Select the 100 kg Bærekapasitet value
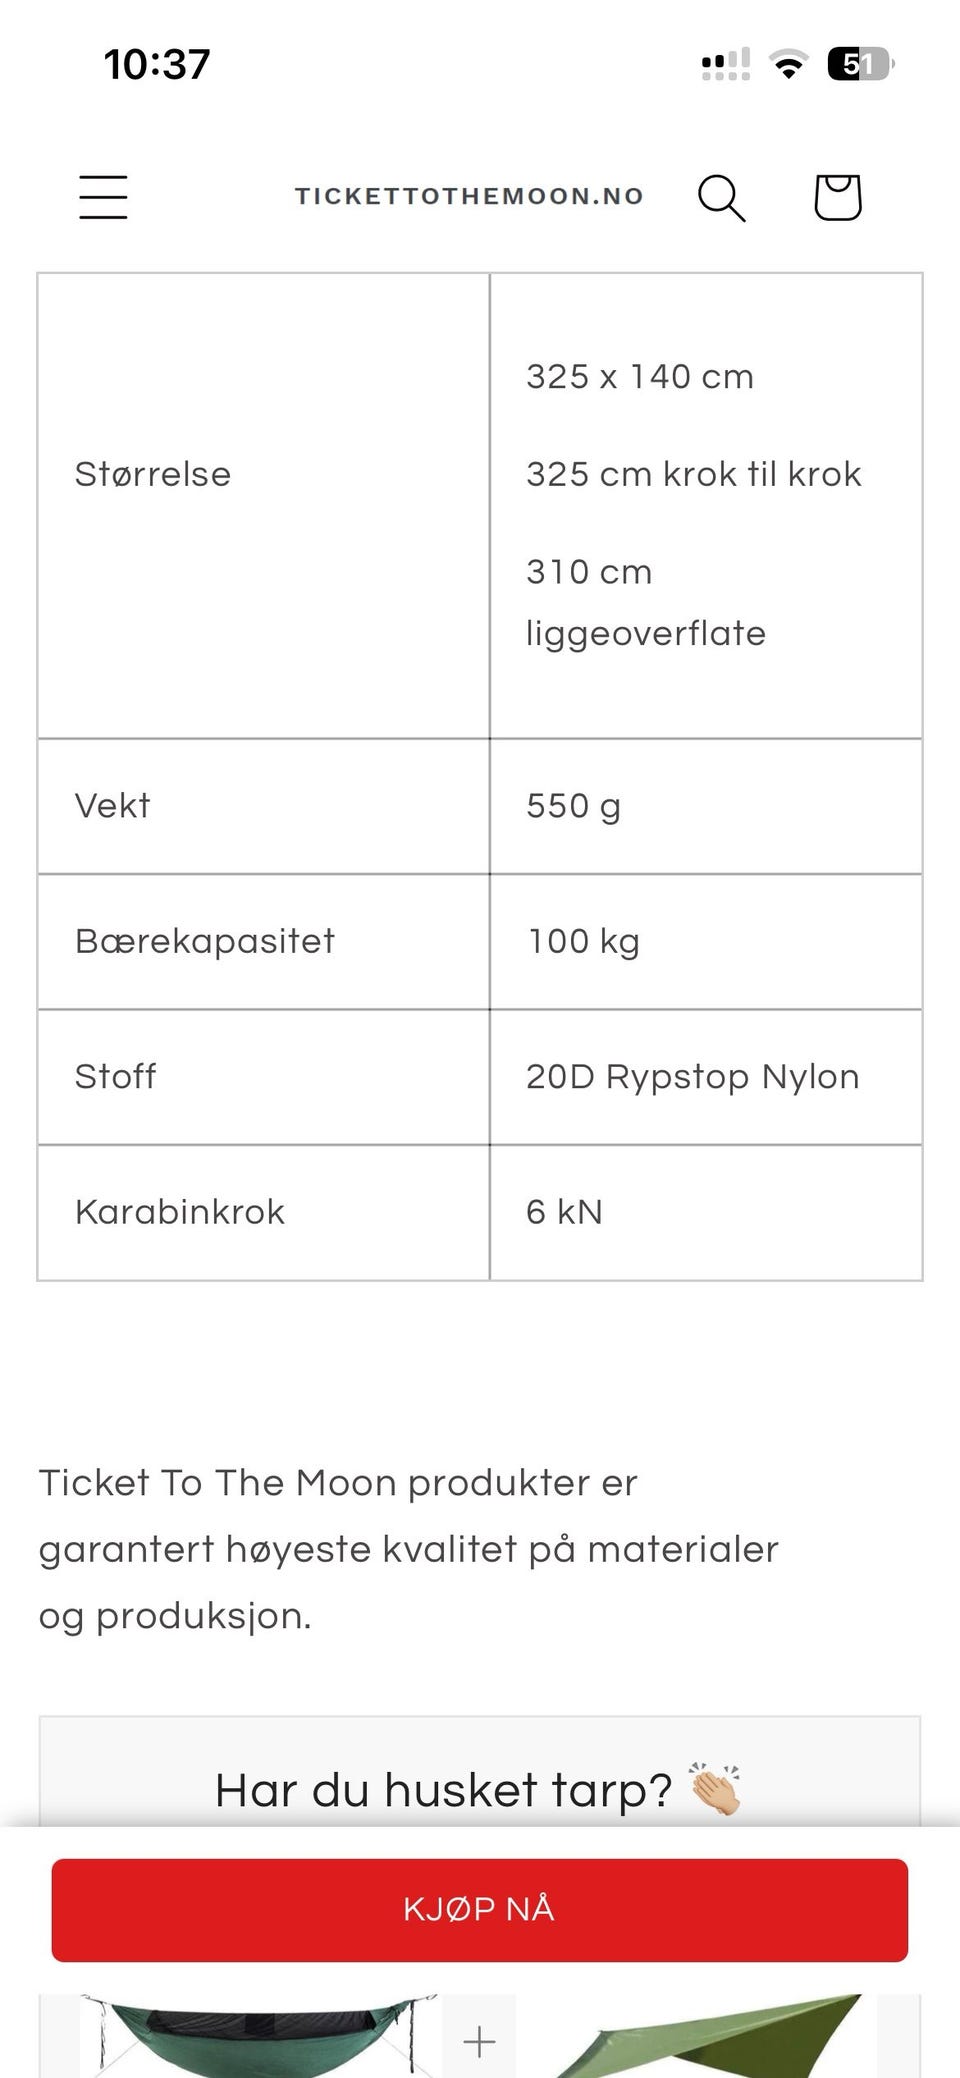 [x=583, y=941]
